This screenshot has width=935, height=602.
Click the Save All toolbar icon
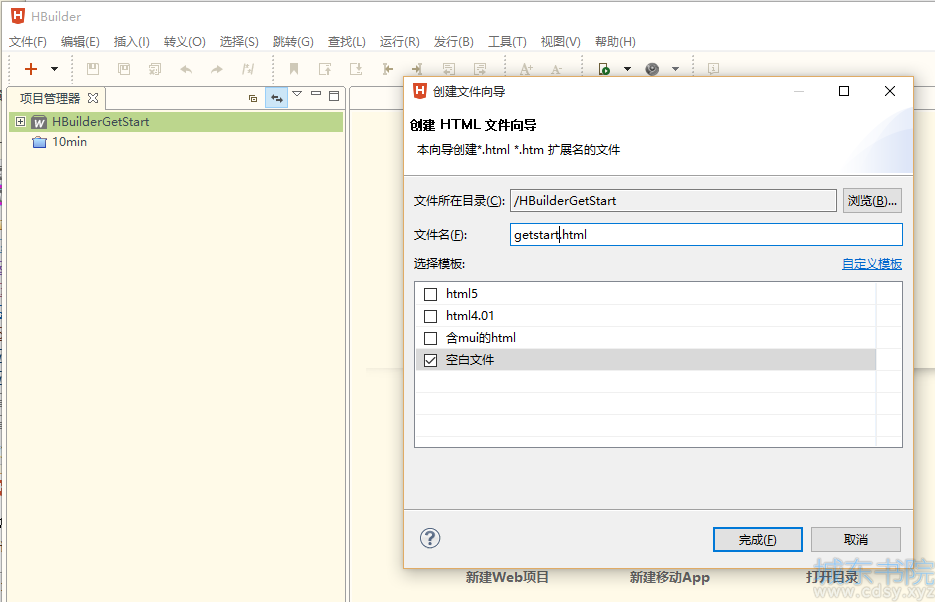(x=155, y=69)
